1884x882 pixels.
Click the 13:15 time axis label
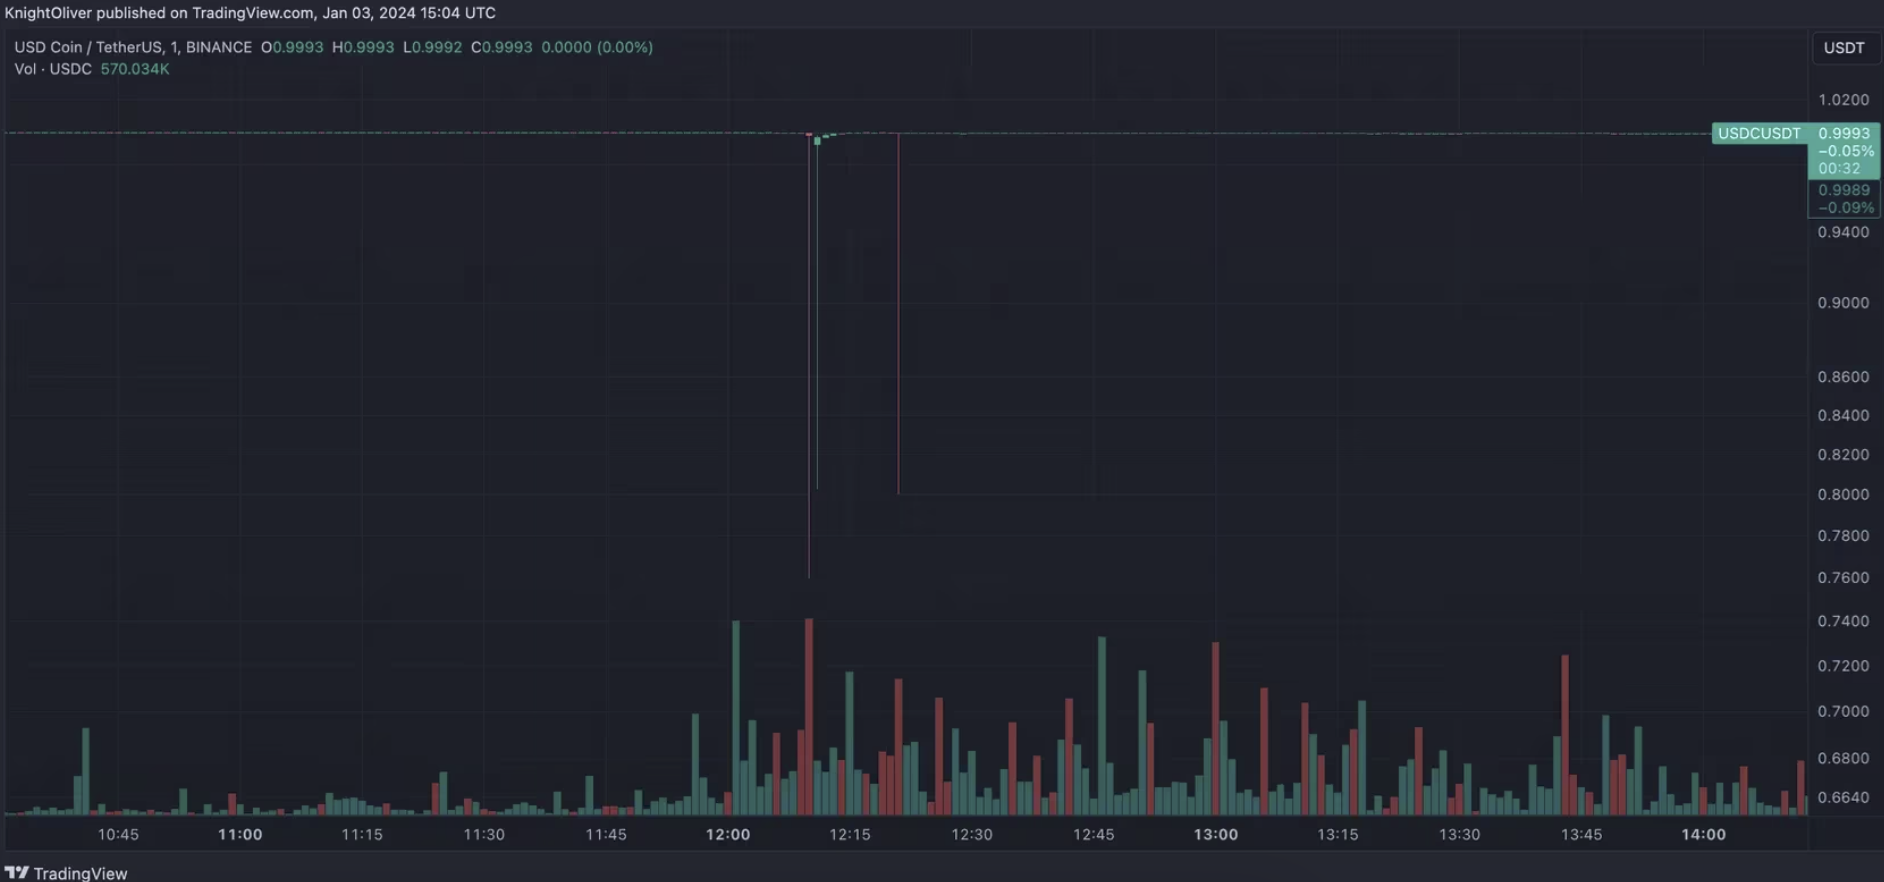(1338, 834)
